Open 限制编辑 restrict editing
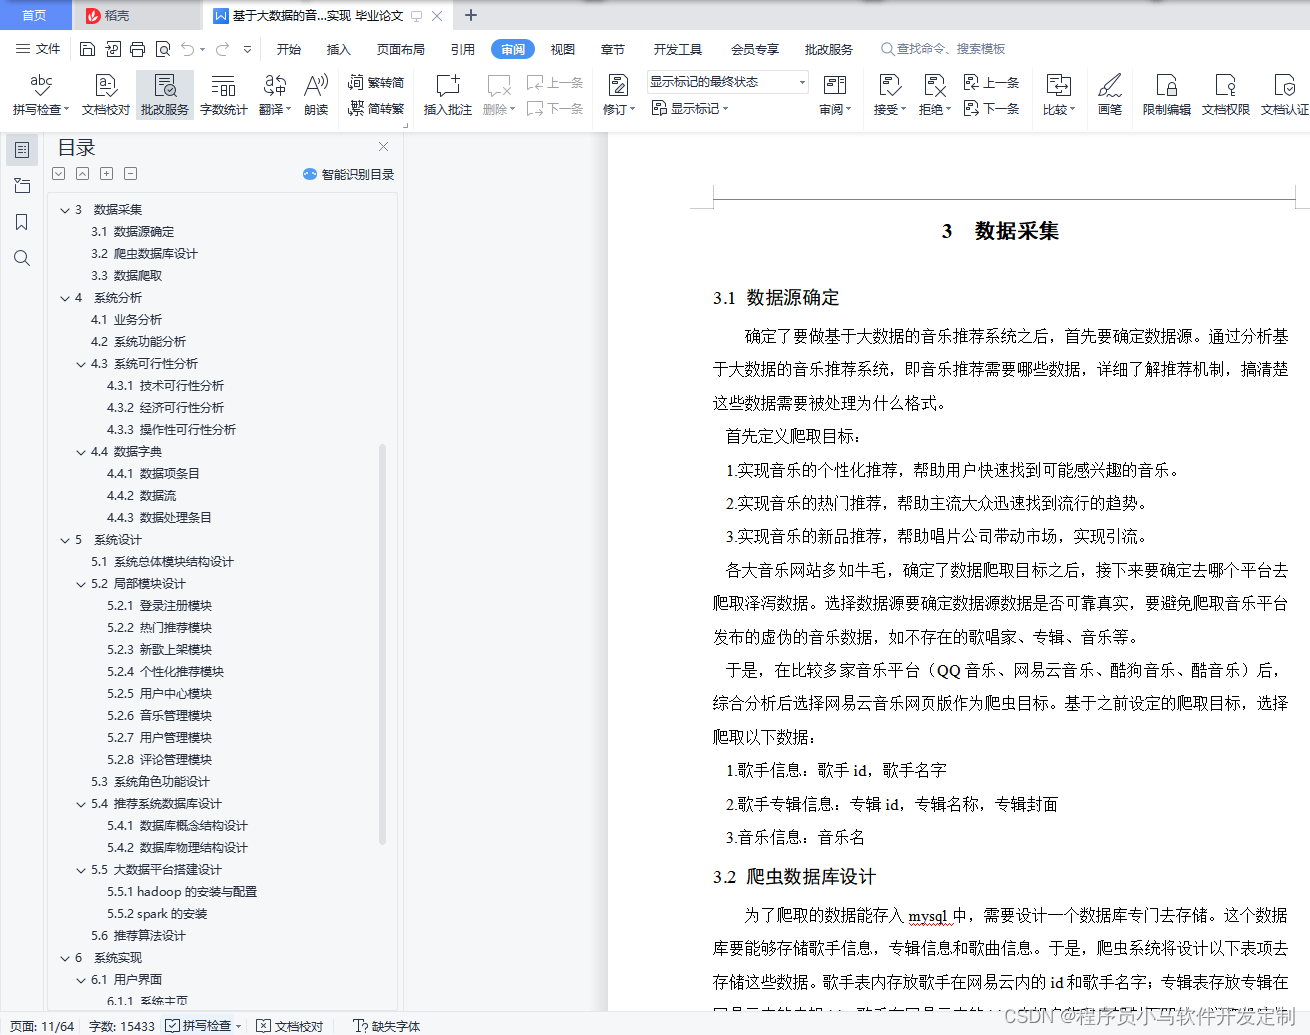This screenshot has width=1310, height=1035. pyautogui.click(x=1167, y=95)
